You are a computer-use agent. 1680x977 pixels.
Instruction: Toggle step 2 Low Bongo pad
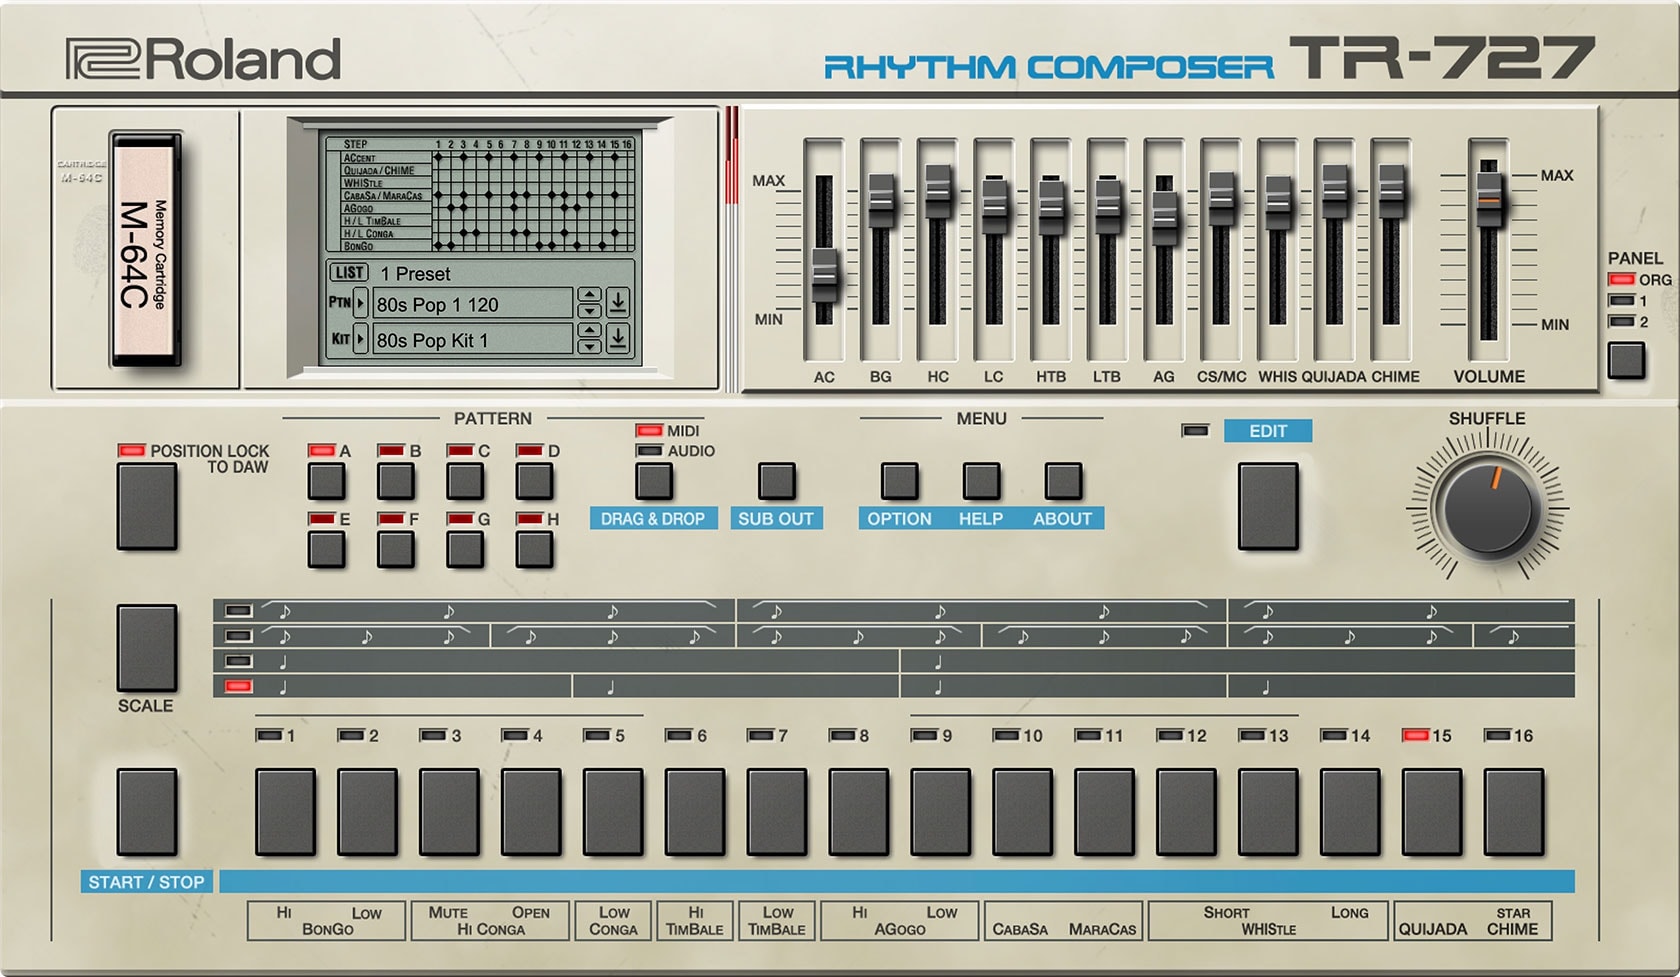pyautogui.click(x=367, y=812)
